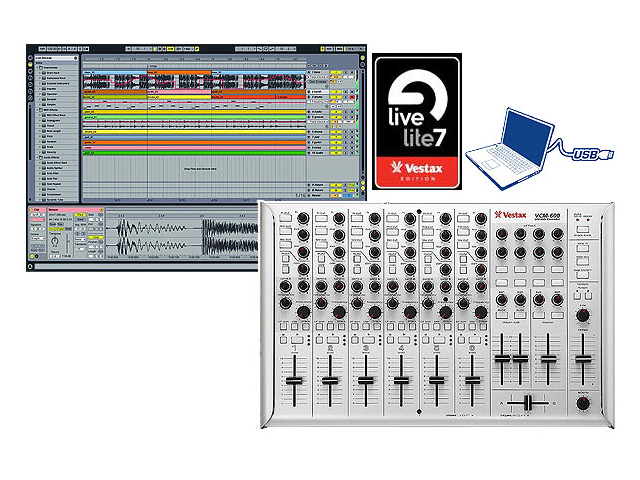Viewport: 640px width, 480px height.
Task: Open the quantization menu in control bar
Action: (189, 49)
